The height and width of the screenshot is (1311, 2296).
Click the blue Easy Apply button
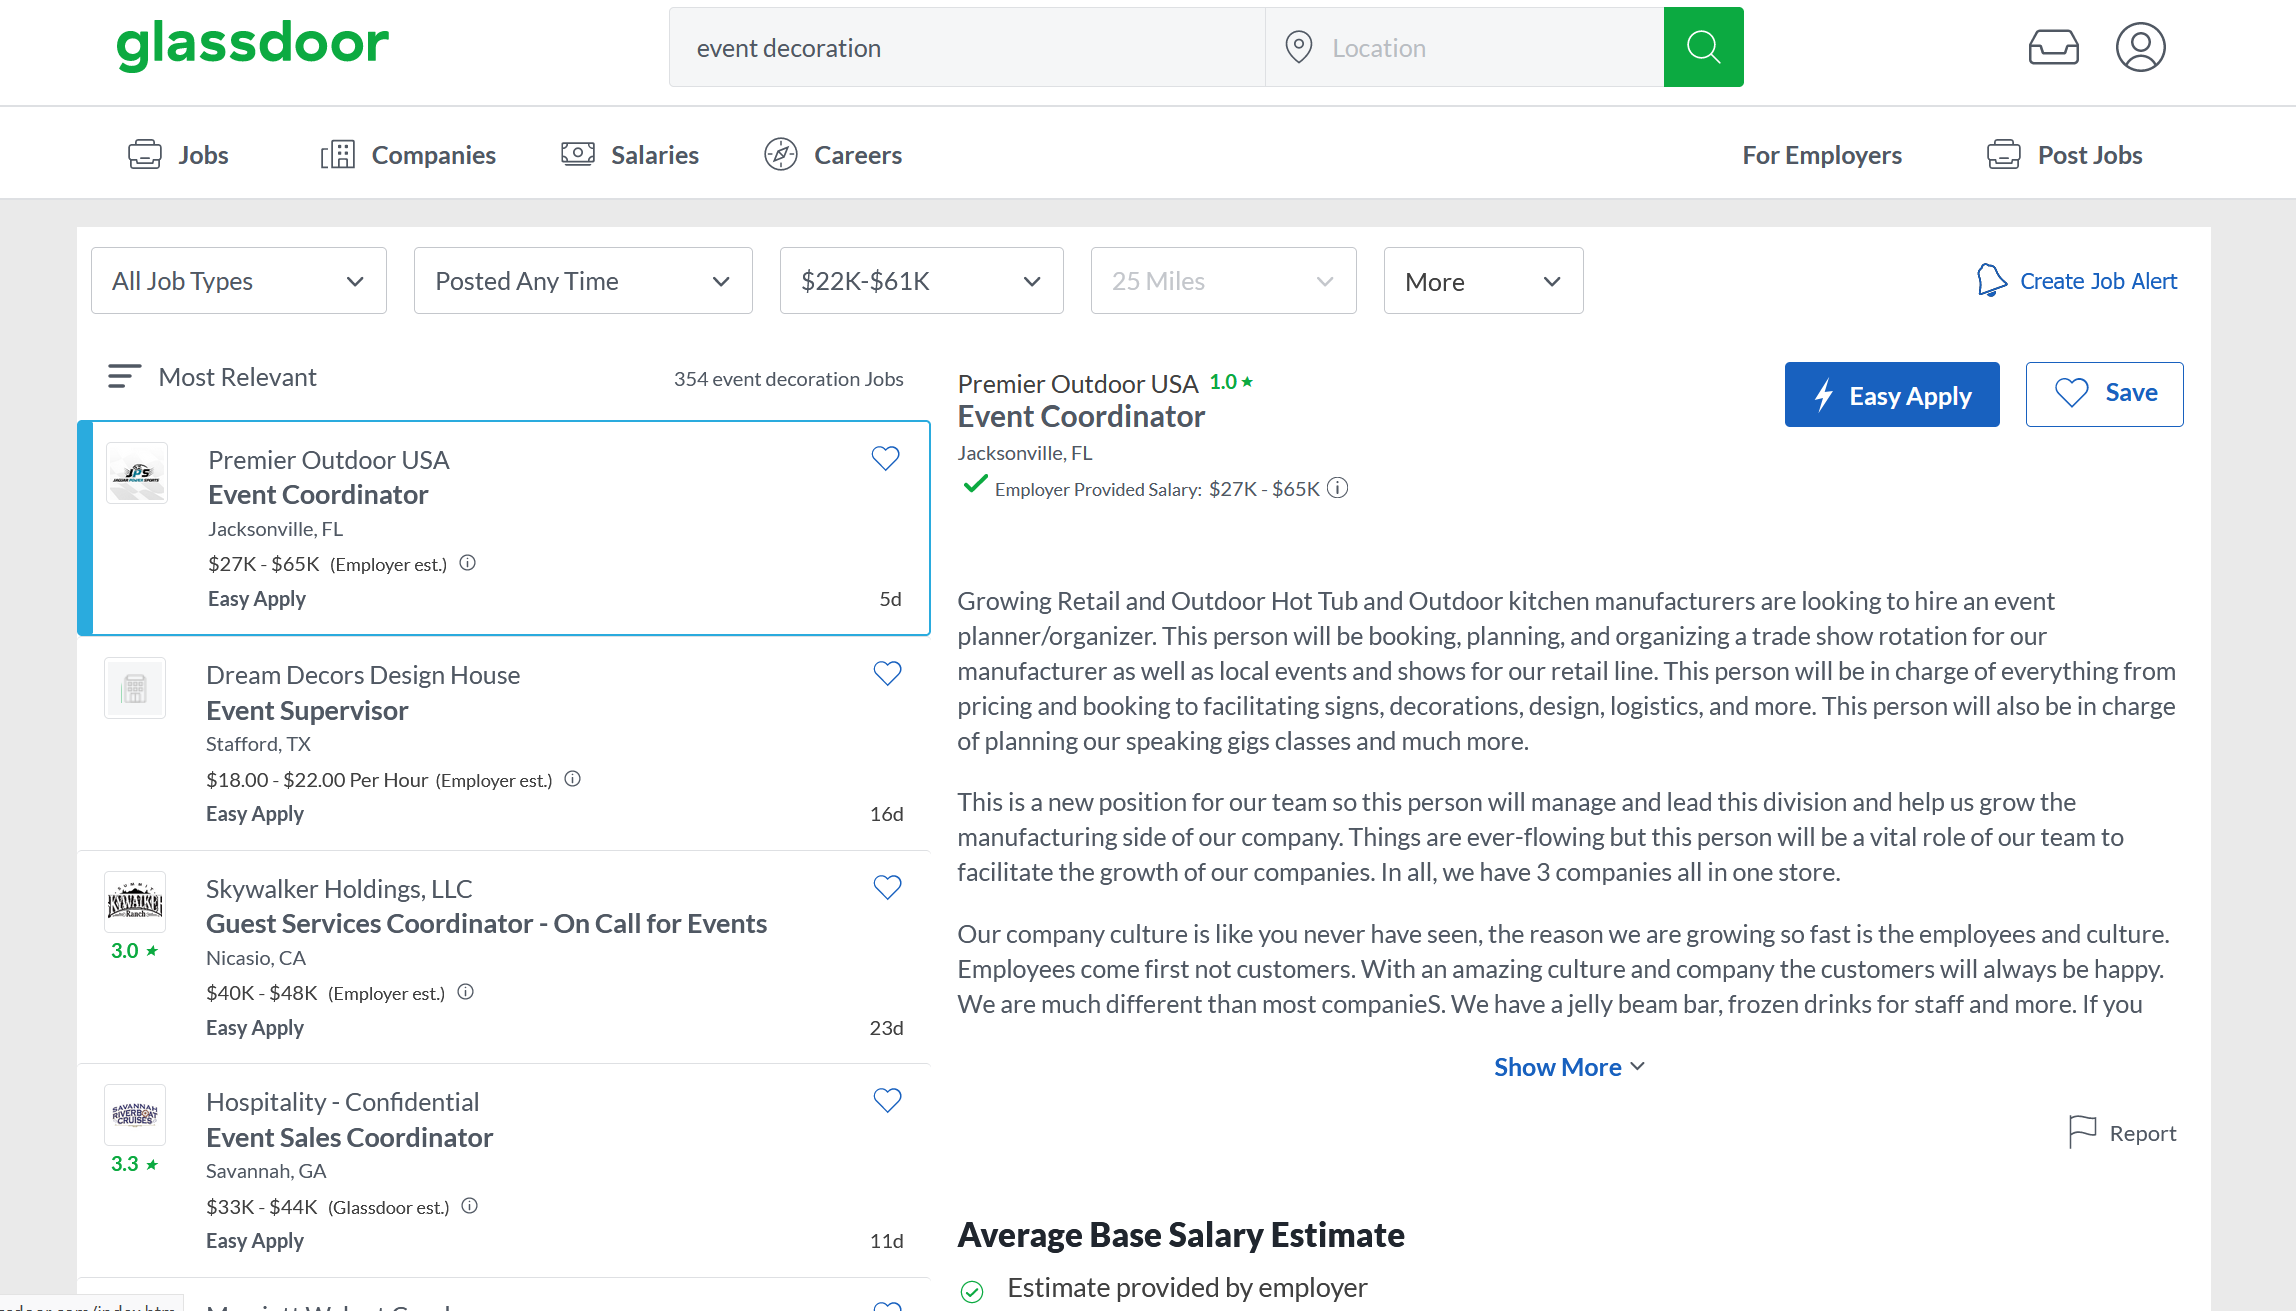point(1892,394)
